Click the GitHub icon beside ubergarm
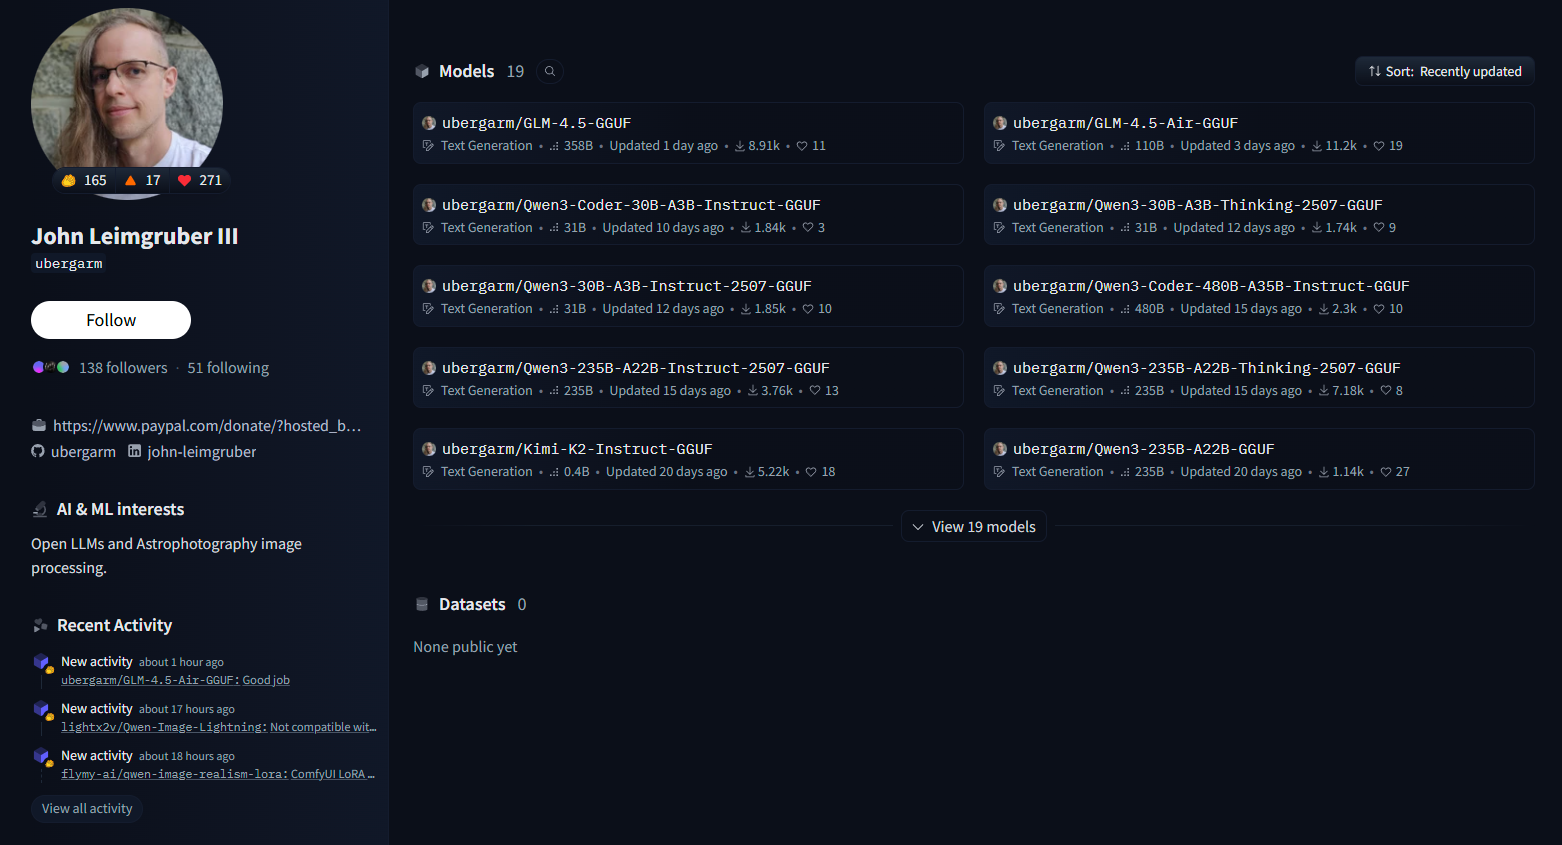 (x=38, y=451)
